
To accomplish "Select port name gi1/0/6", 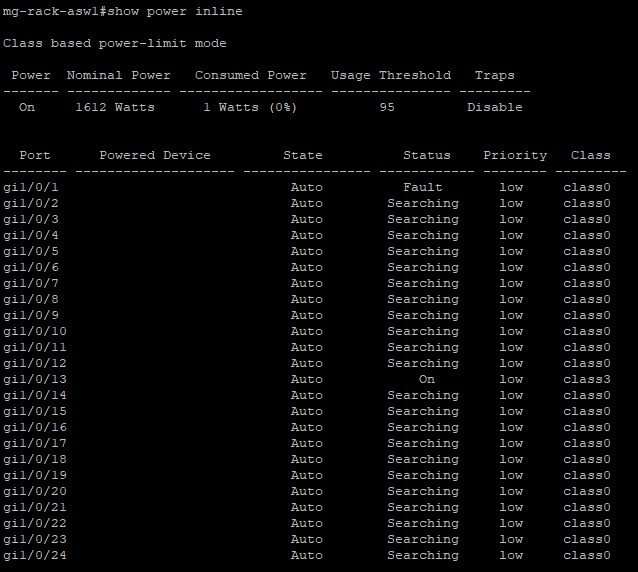I will coord(31,267).
